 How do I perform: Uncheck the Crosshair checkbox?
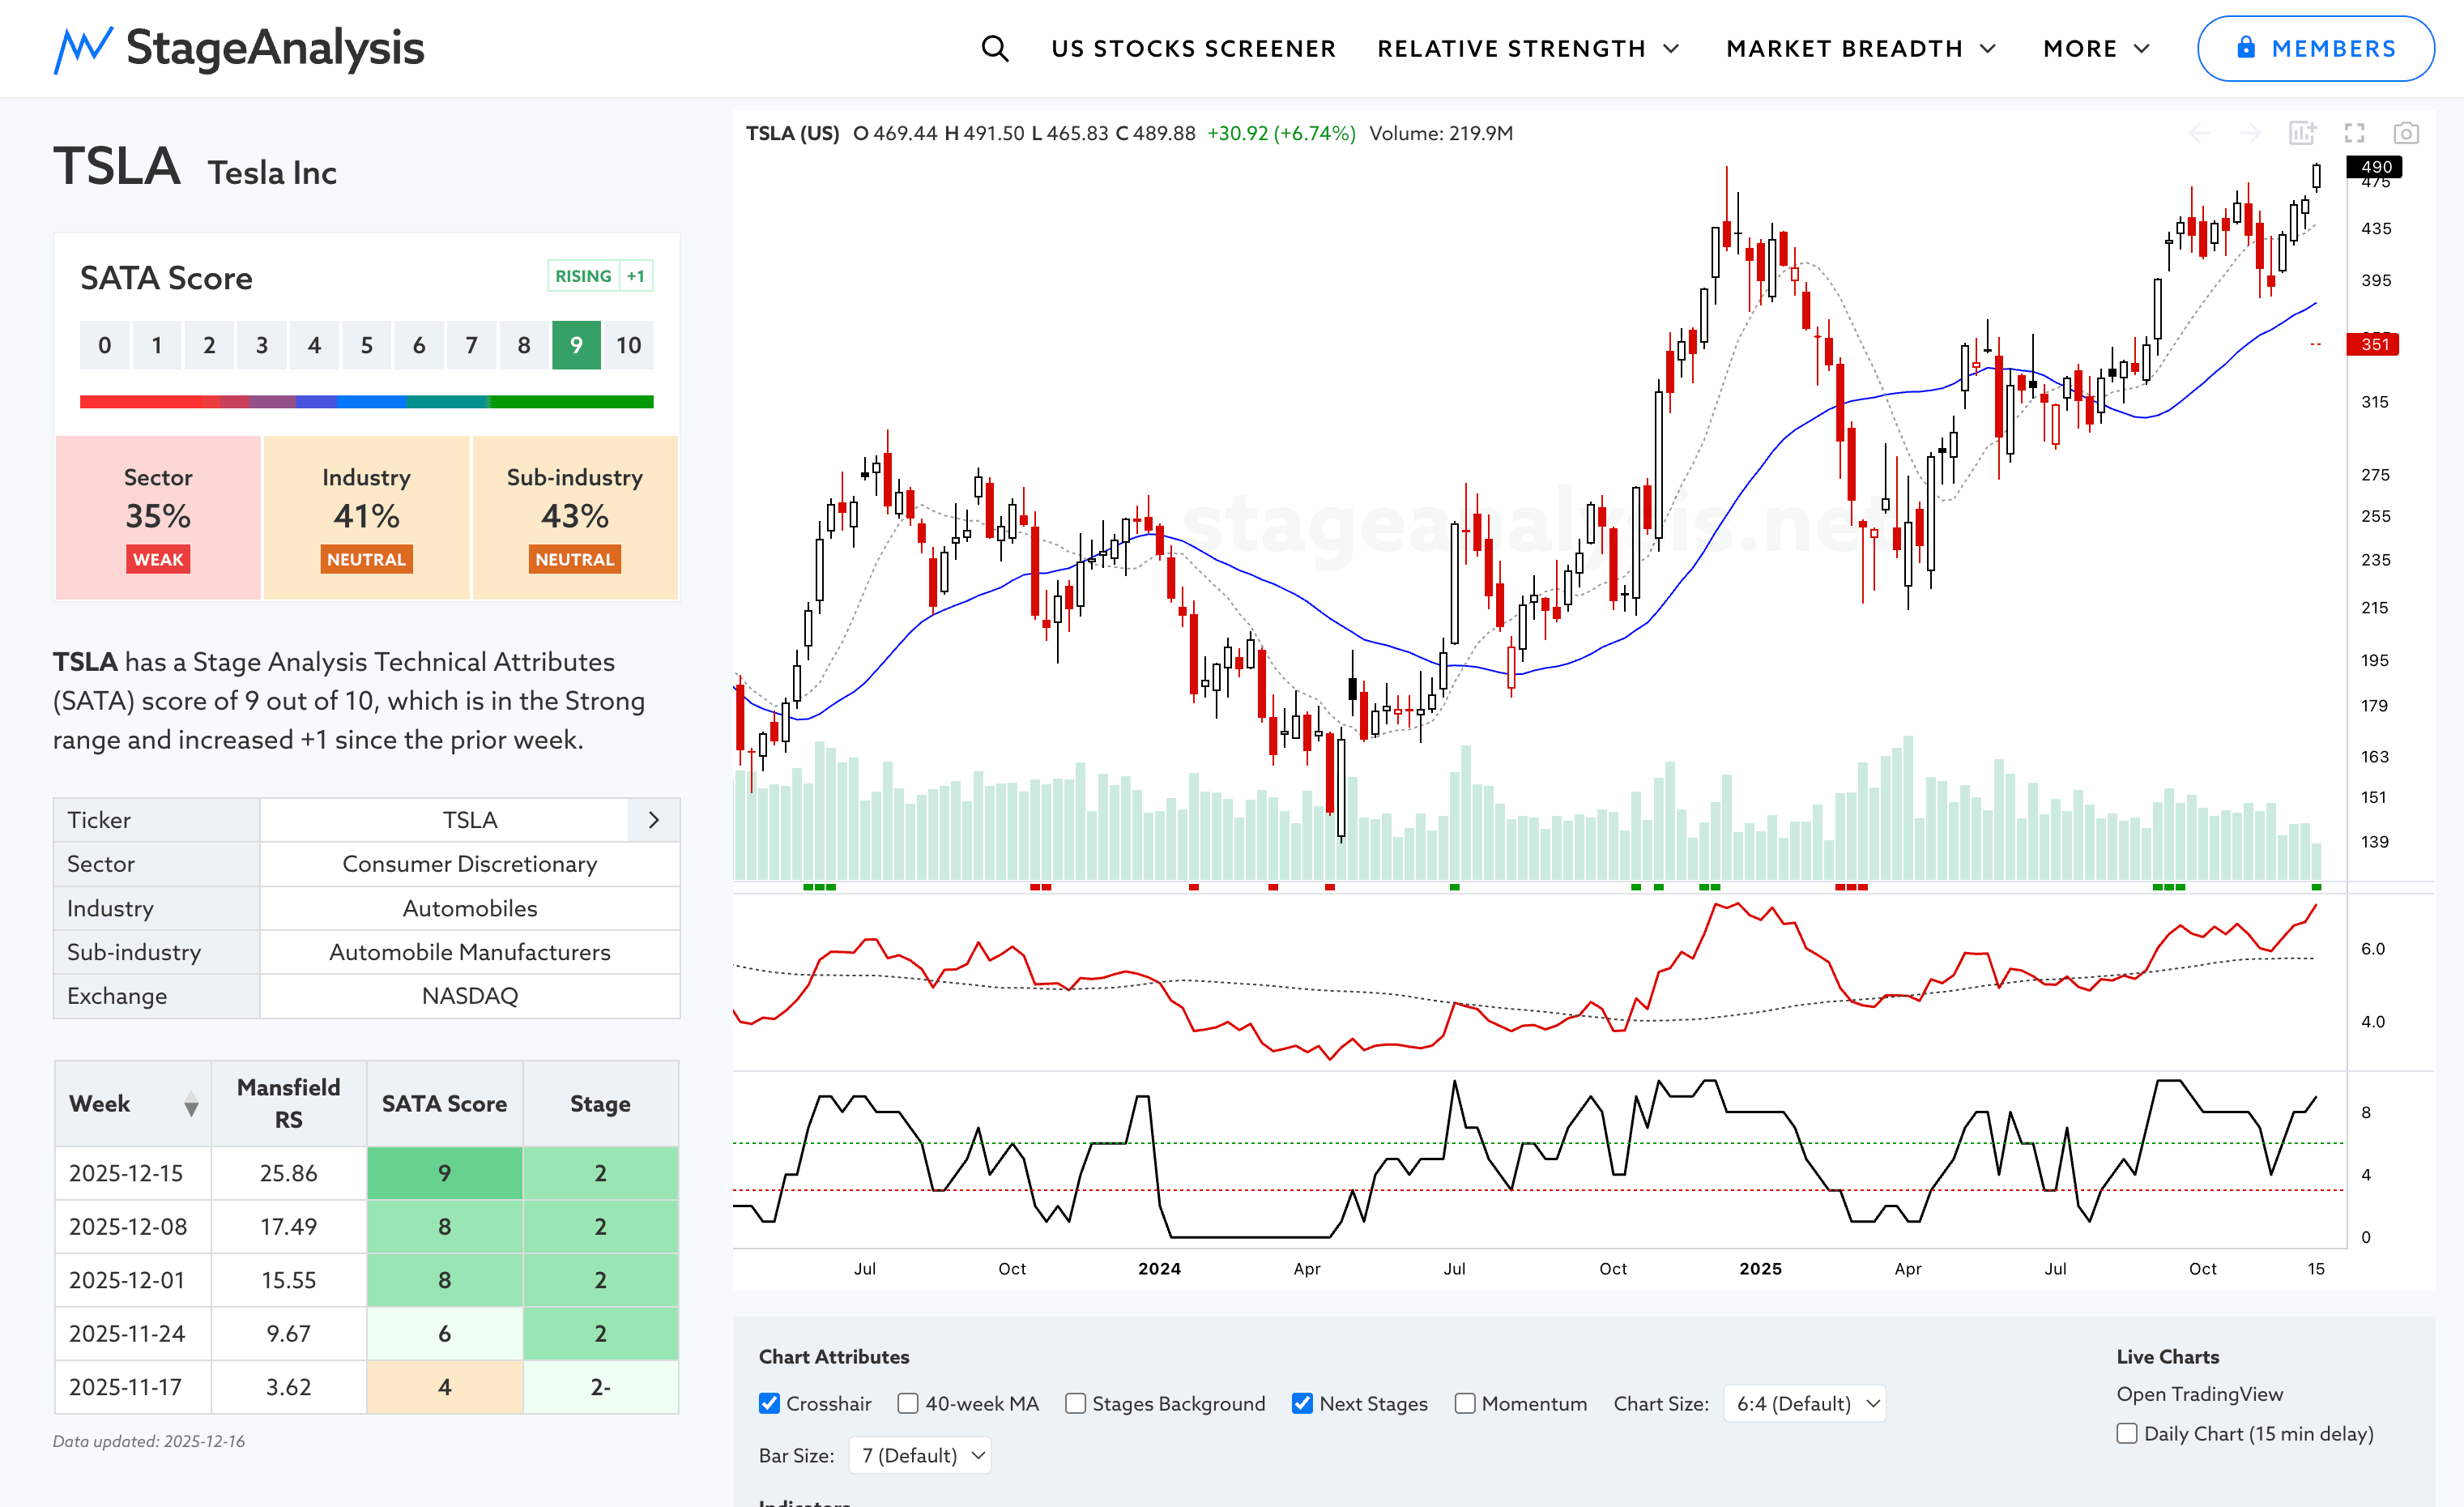(x=769, y=1403)
